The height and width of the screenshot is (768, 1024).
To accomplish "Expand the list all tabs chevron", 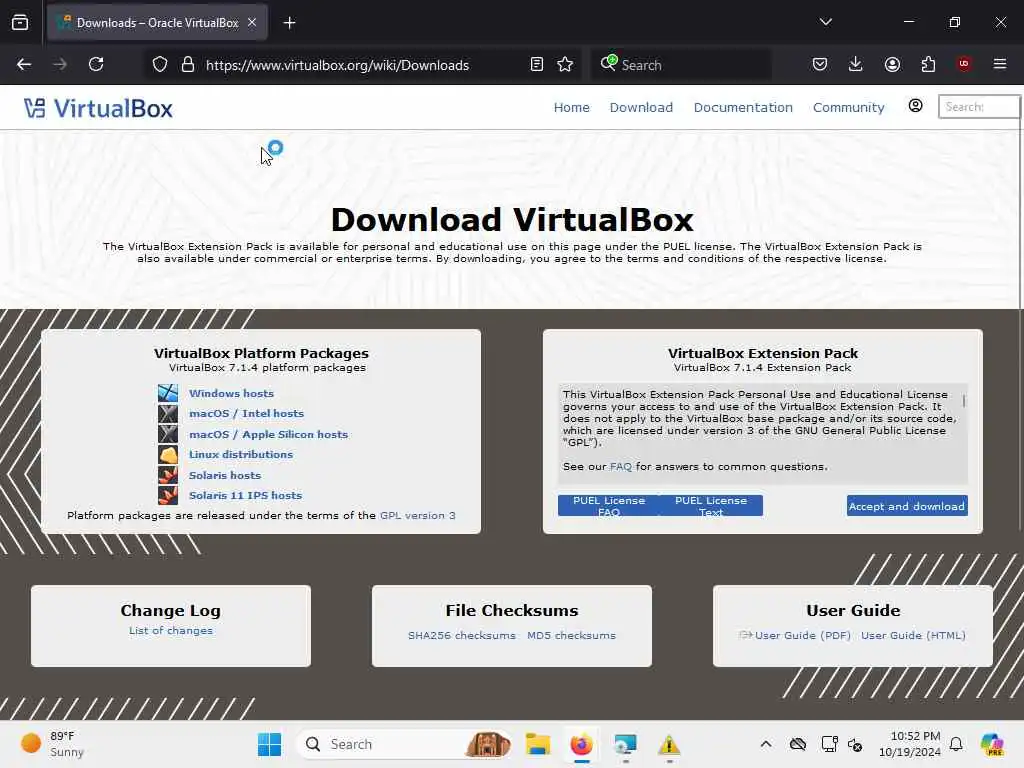I will coord(825,22).
